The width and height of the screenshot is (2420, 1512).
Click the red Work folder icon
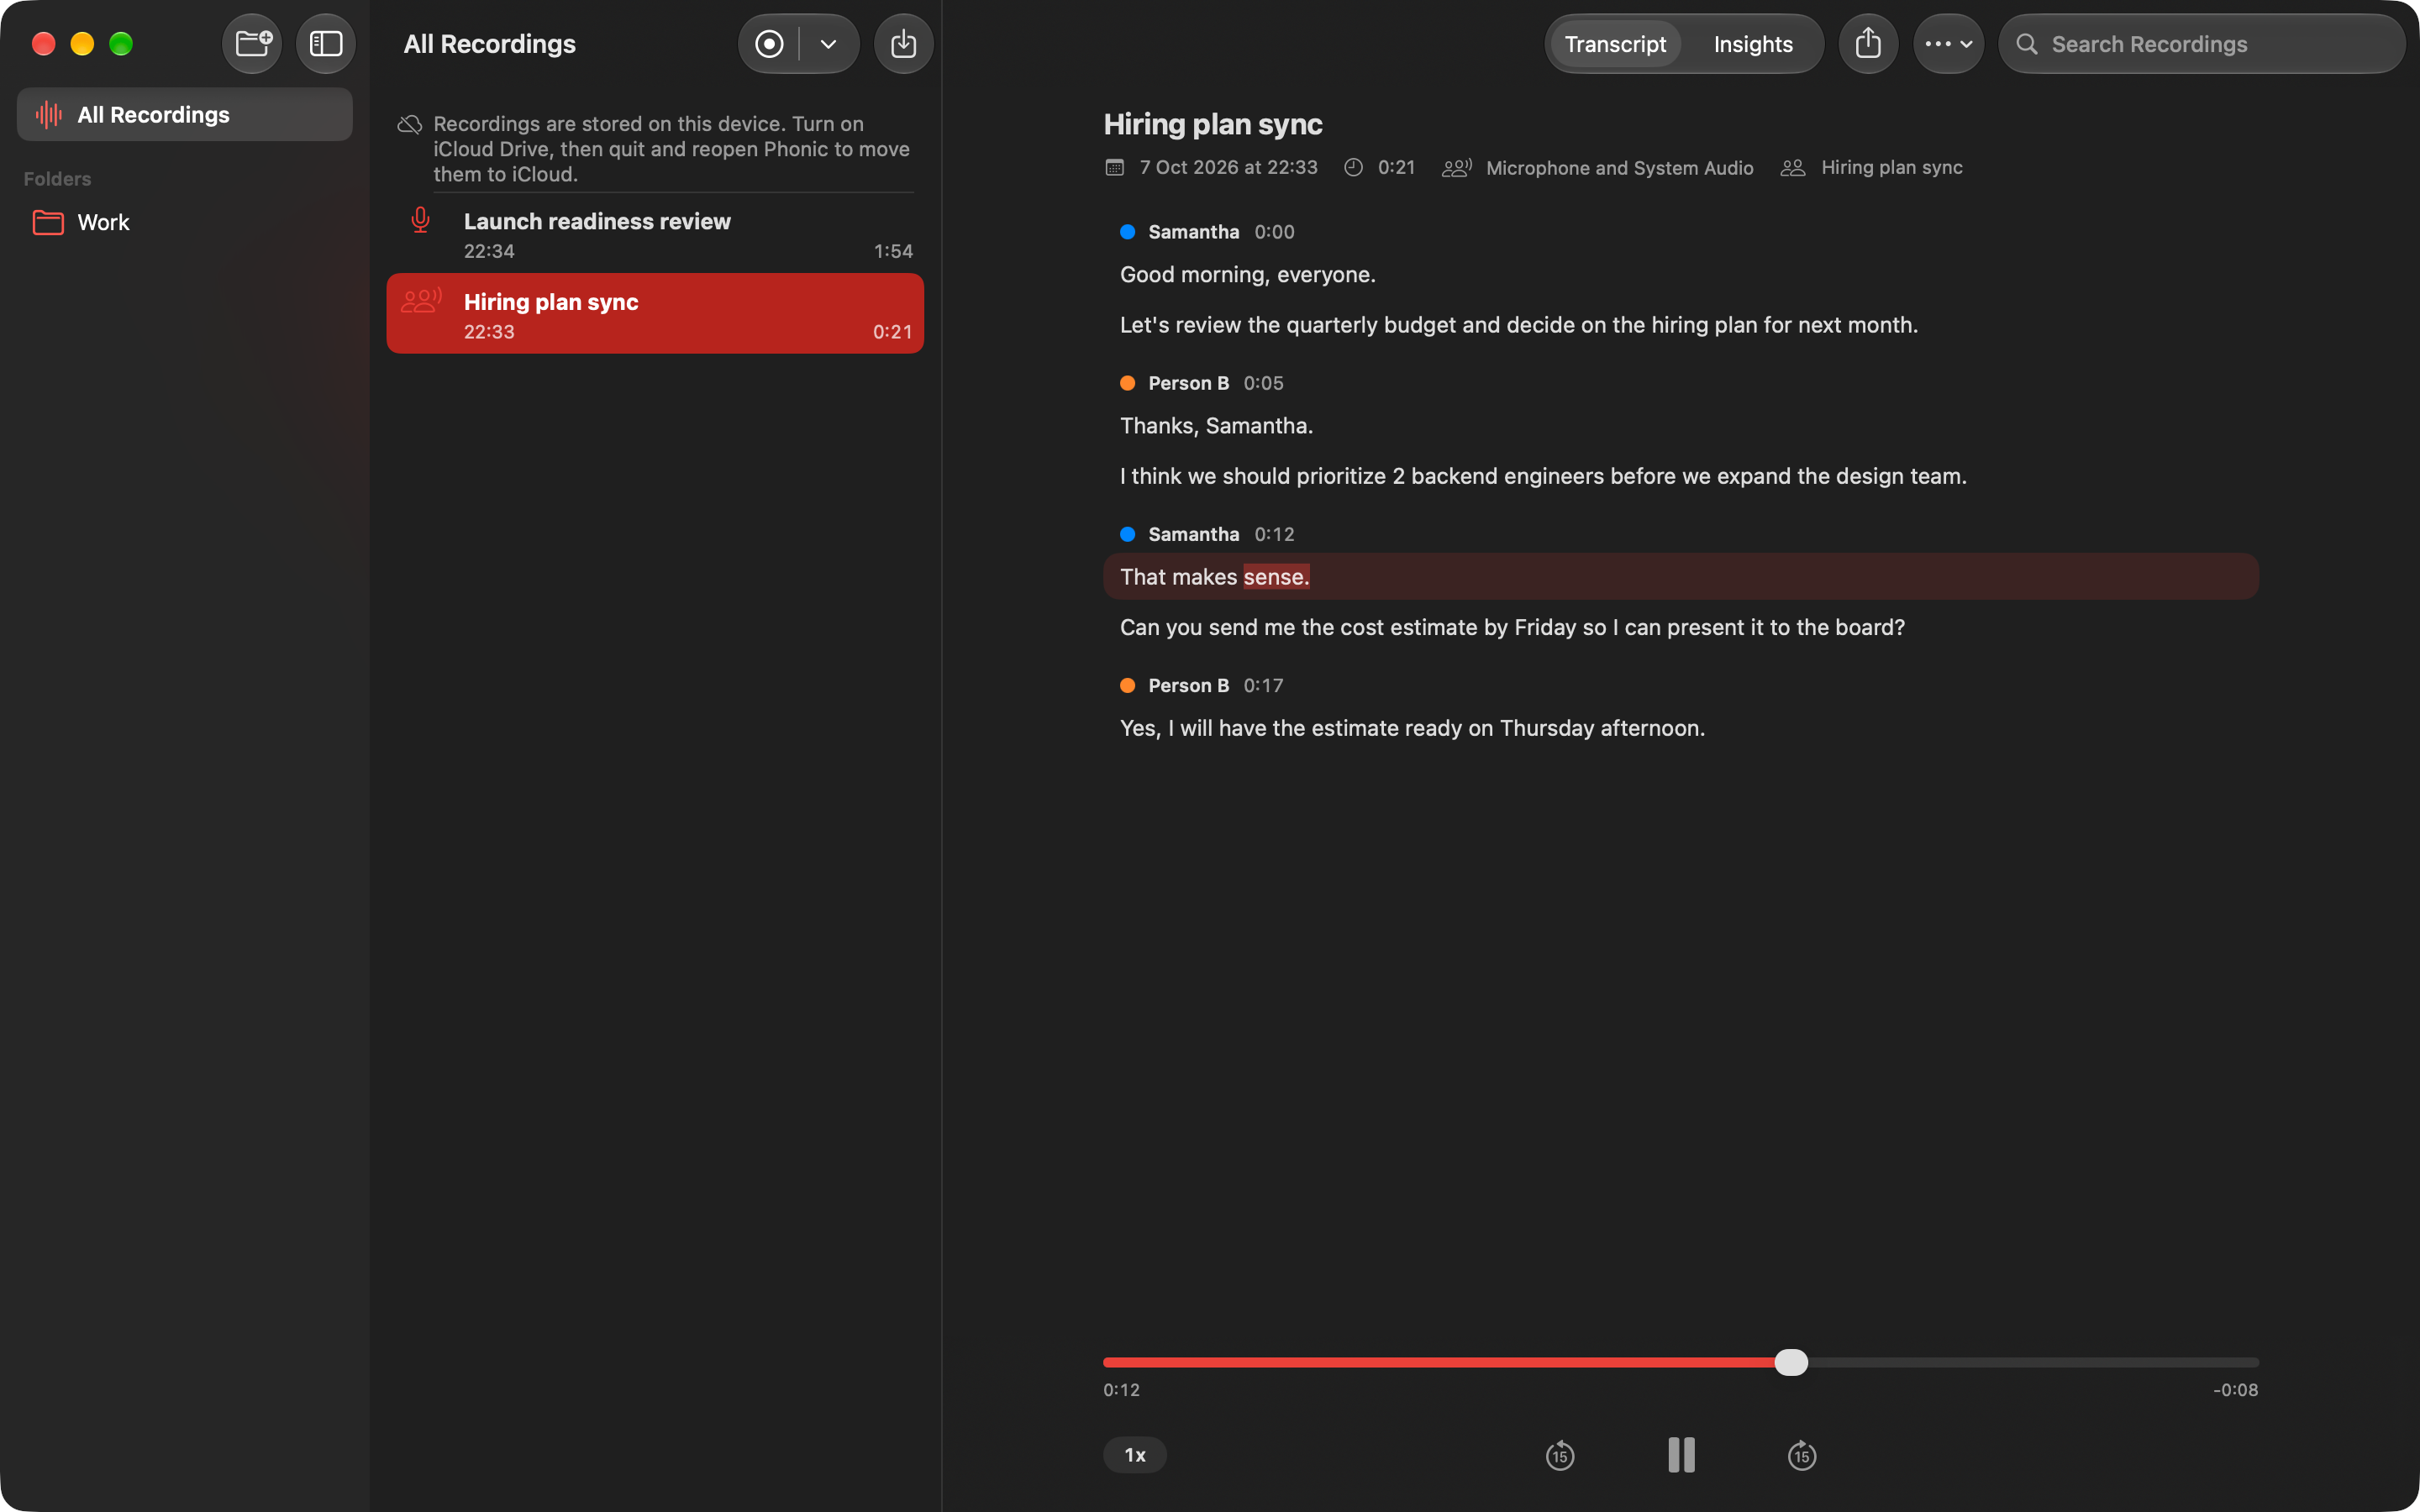pyautogui.click(x=48, y=222)
